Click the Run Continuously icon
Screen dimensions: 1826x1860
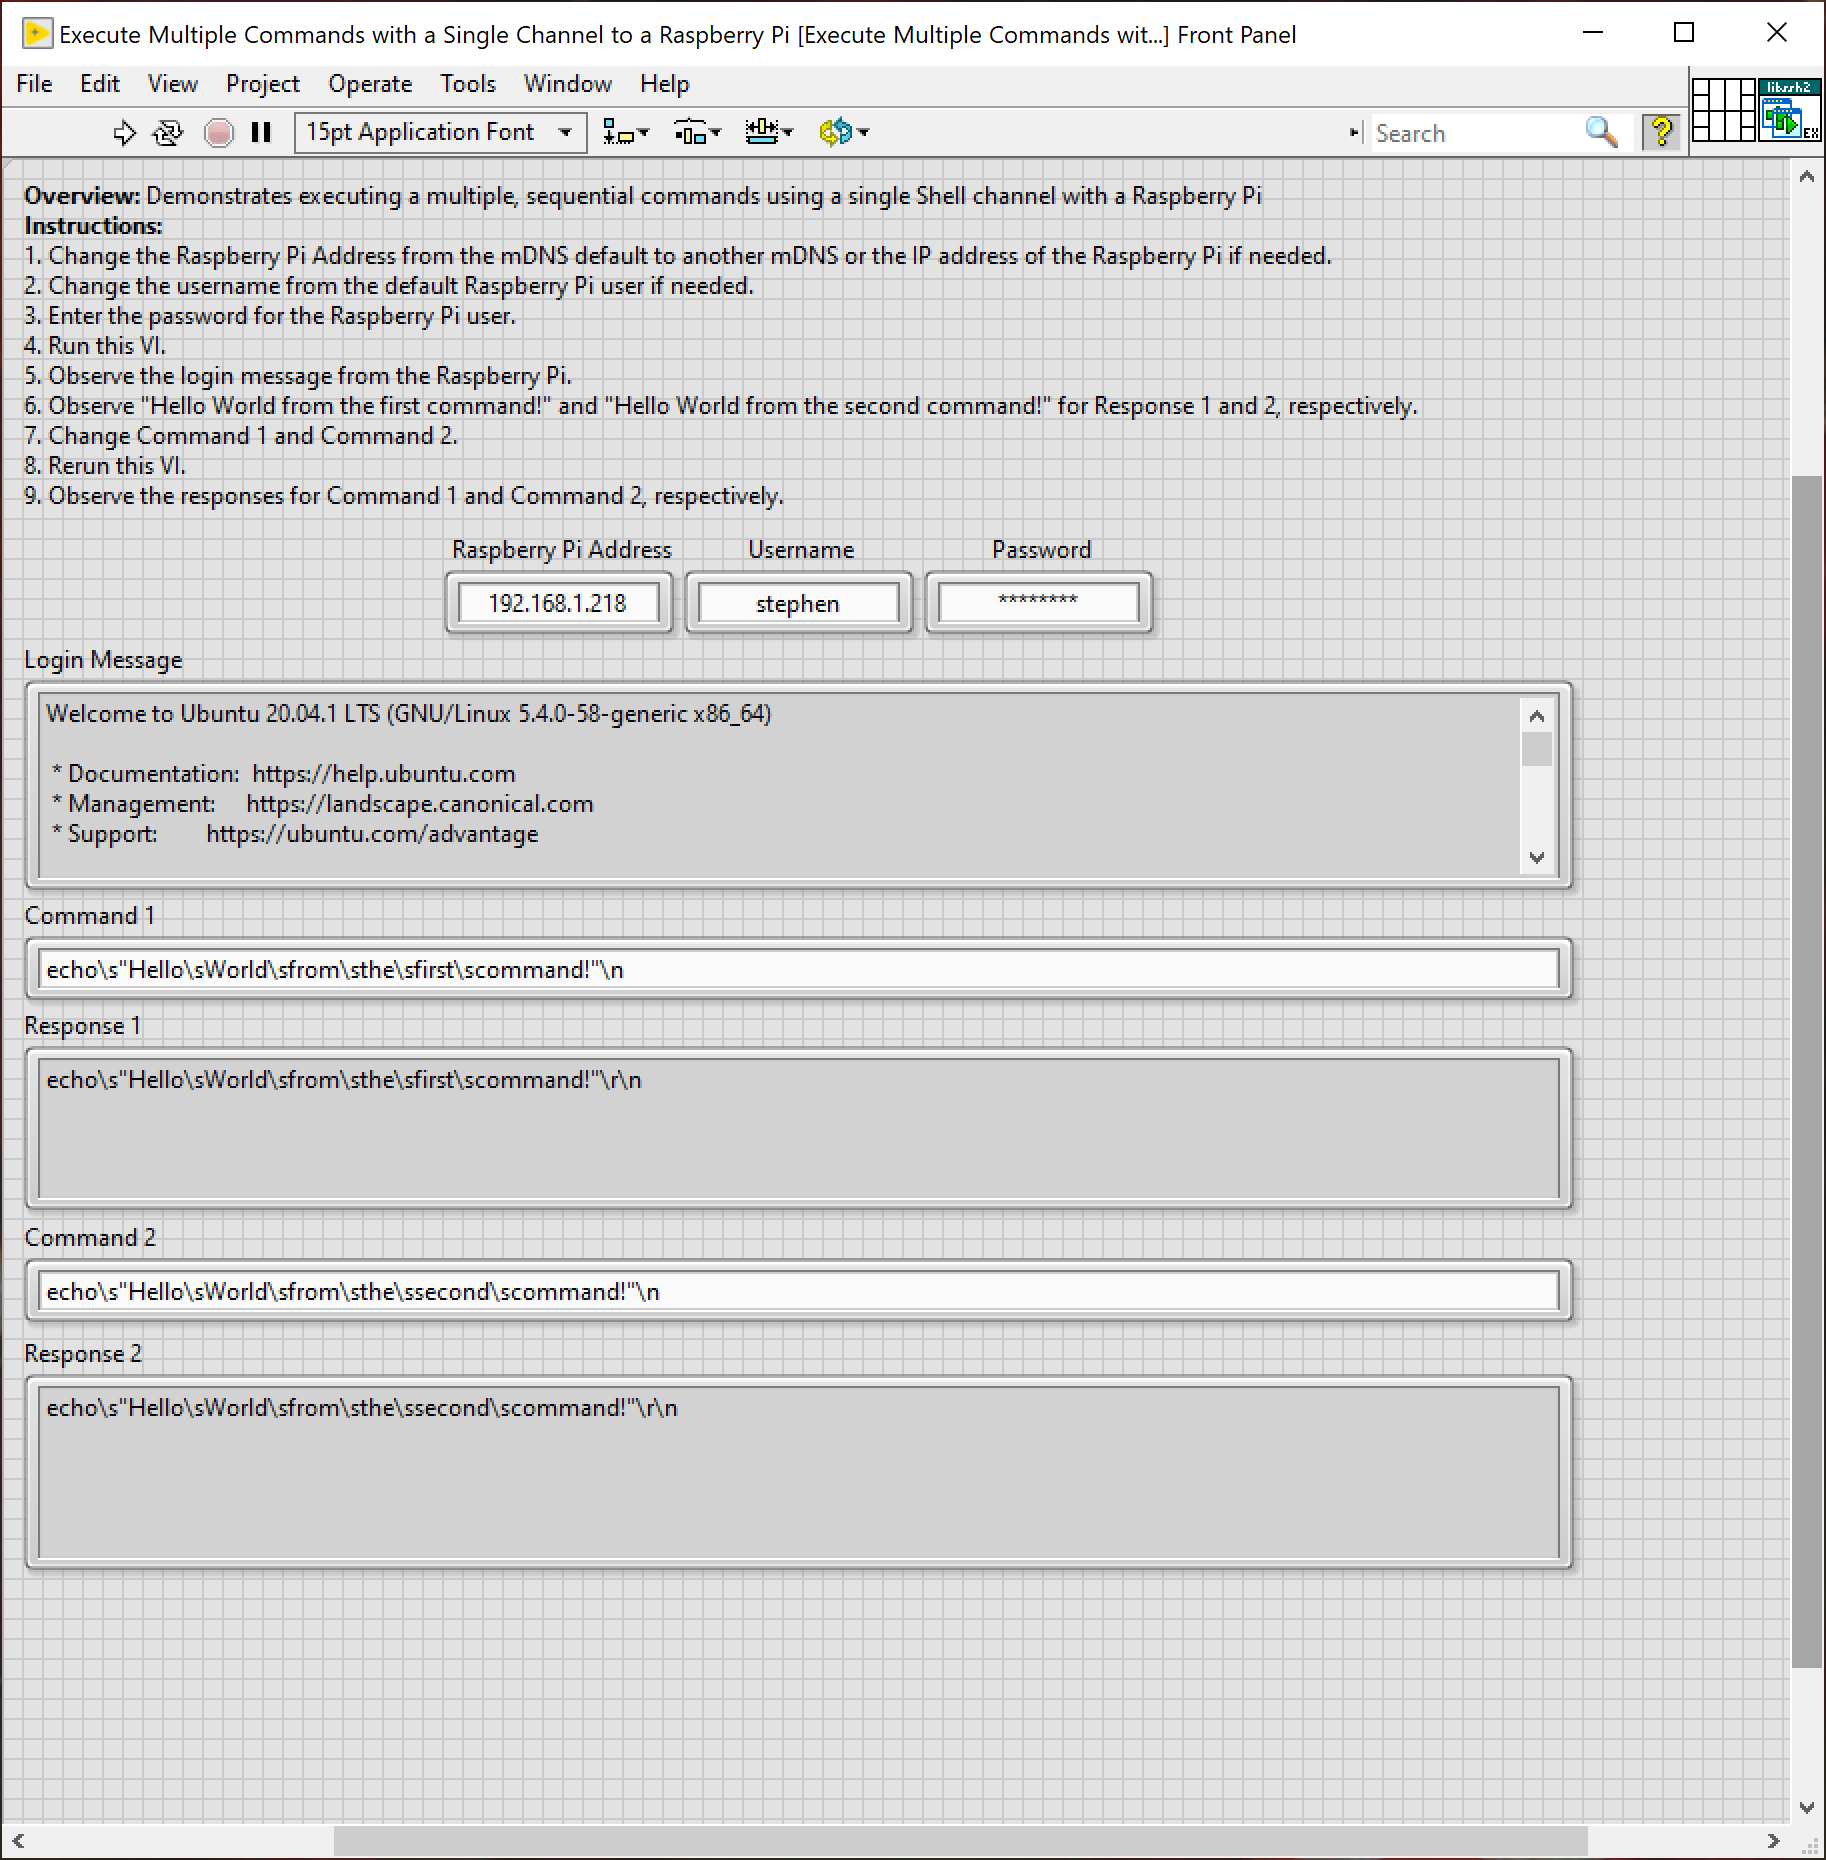point(167,132)
